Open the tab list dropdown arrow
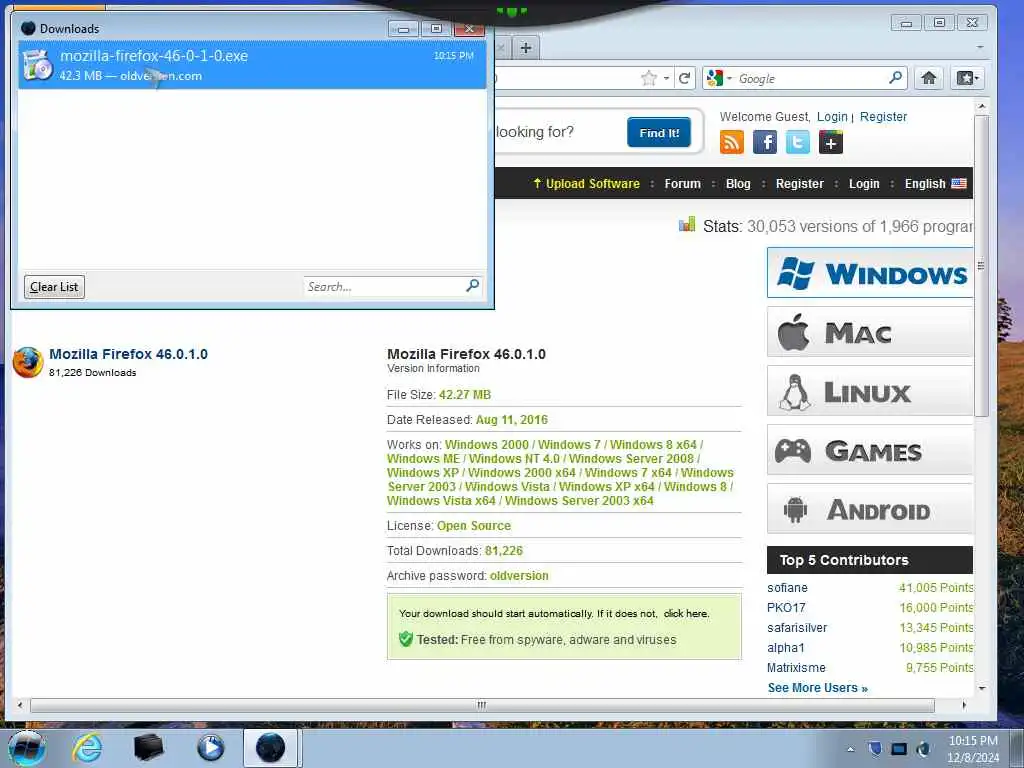The width and height of the screenshot is (1024, 768). click(x=980, y=47)
